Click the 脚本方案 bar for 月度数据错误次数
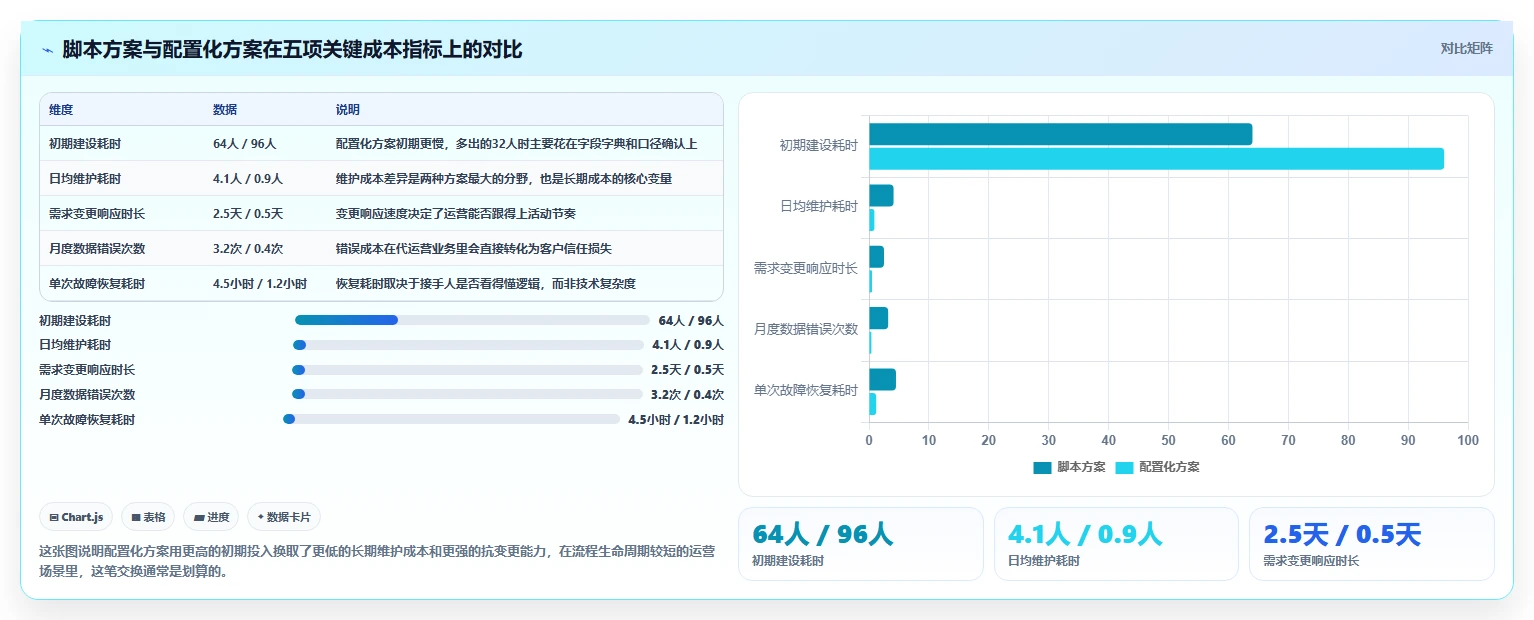This screenshot has width=1534, height=620. [x=878, y=319]
